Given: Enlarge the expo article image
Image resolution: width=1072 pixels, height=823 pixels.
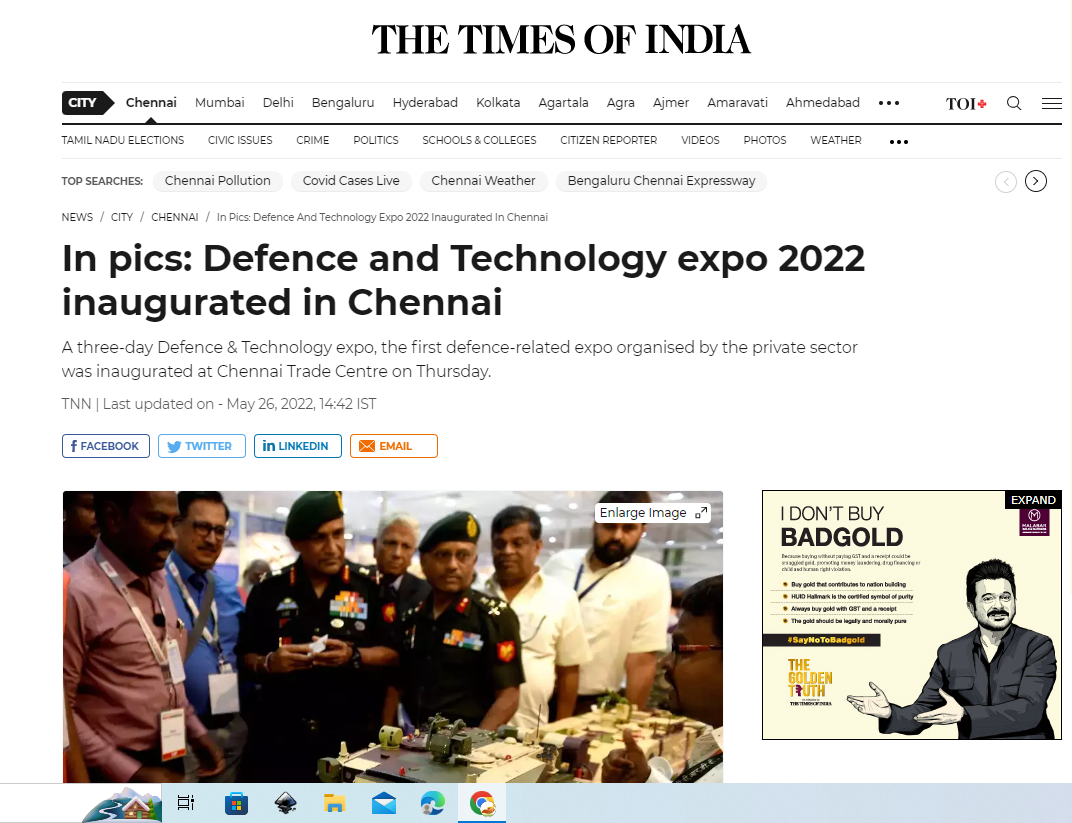Looking at the screenshot, I should click(x=654, y=513).
